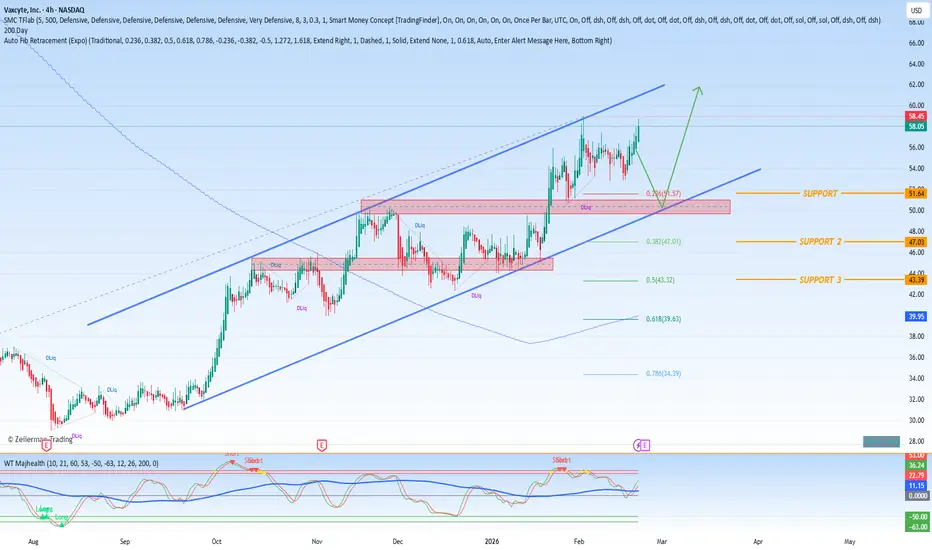
Task: Click the red 58.45 price tag
Action: pos(916,116)
